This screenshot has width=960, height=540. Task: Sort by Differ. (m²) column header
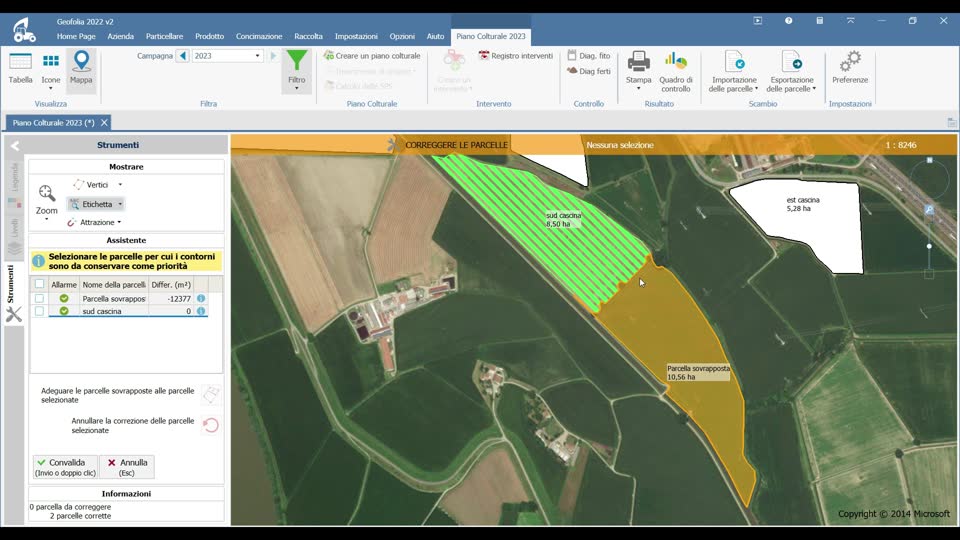pyautogui.click(x=171, y=285)
